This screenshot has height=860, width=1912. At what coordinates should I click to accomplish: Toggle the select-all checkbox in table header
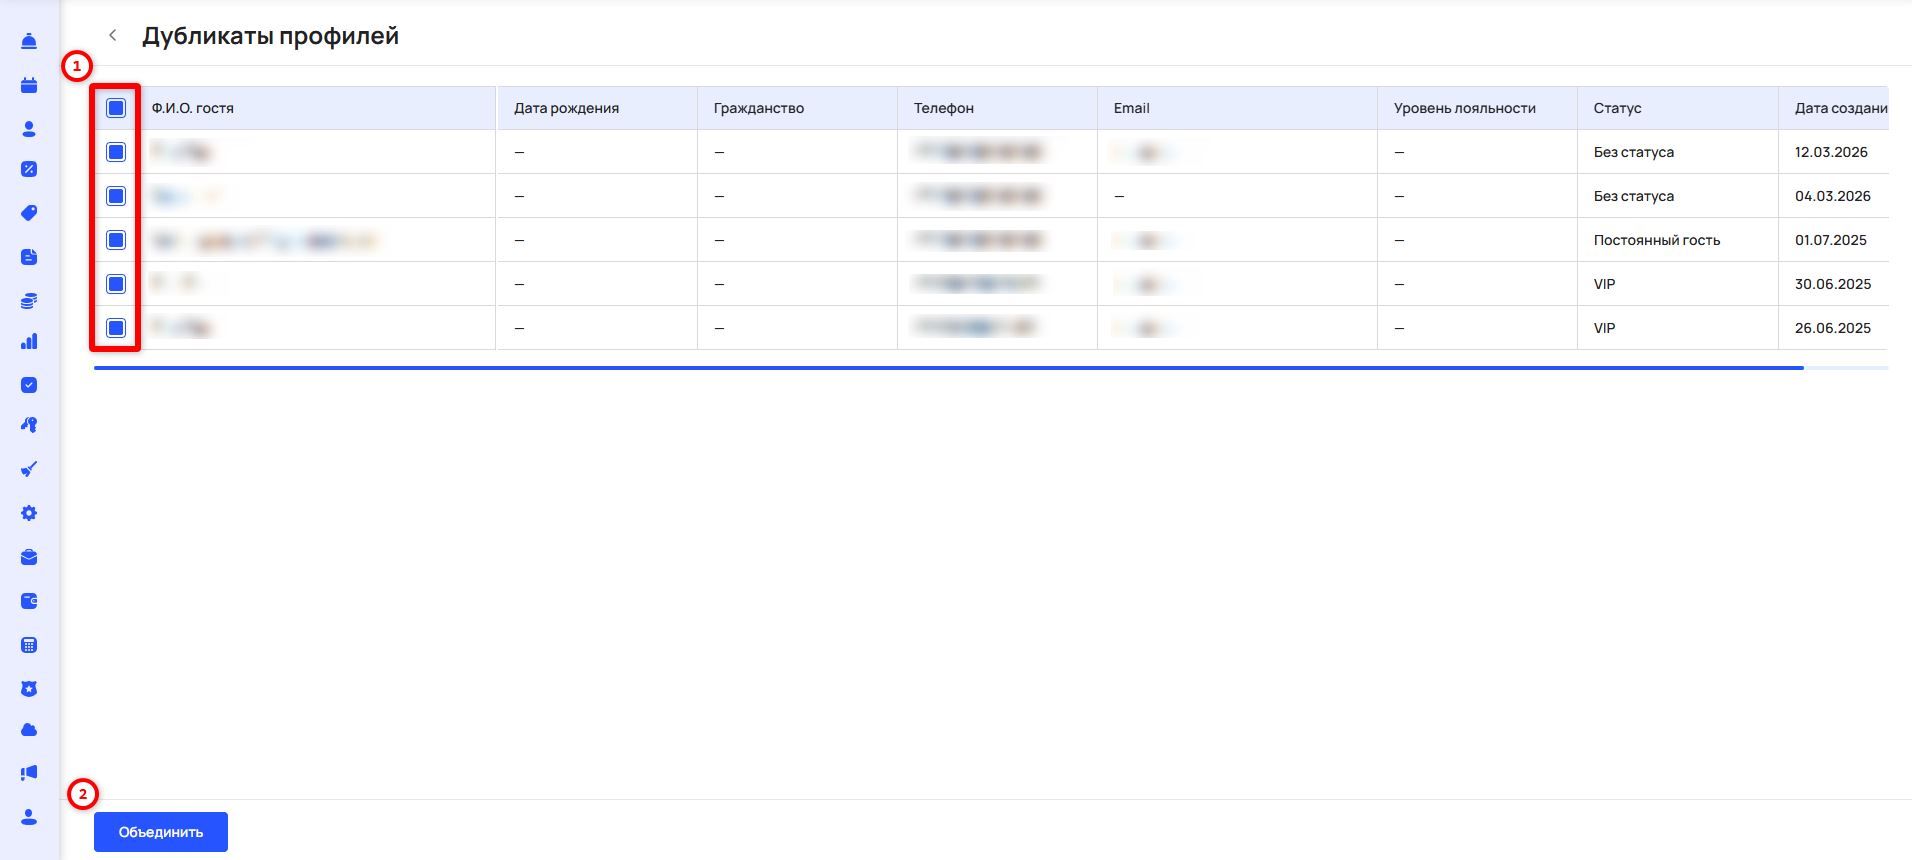pos(116,108)
